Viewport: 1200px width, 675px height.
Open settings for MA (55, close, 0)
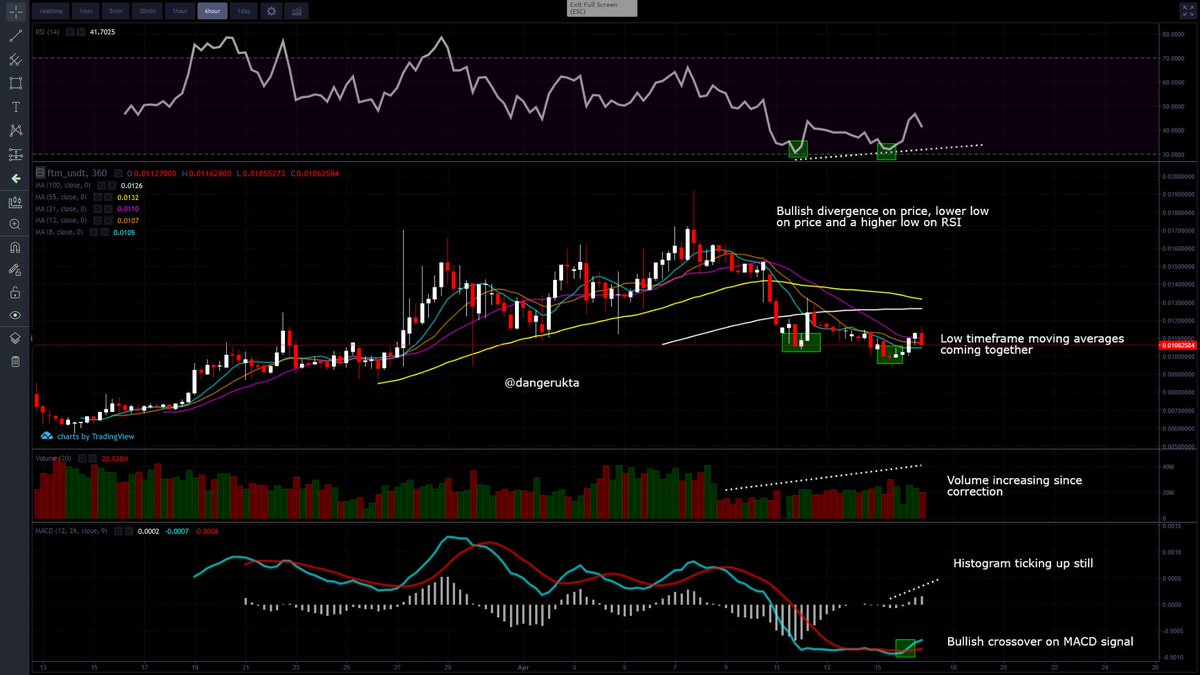point(97,197)
